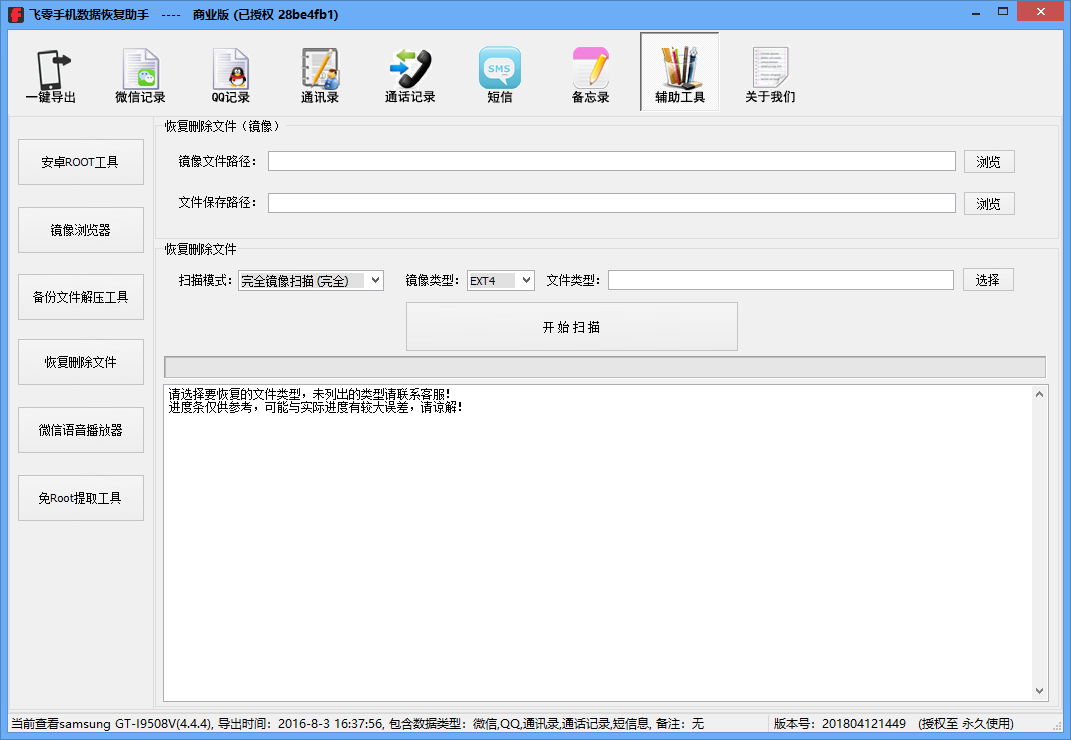1071x740 pixels.
Task: Open the 镜像浏览器 image browser
Action: 80,229
